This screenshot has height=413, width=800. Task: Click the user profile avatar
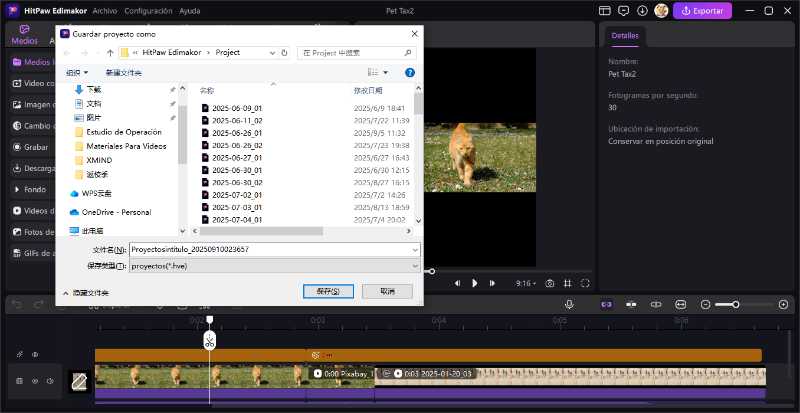[x=661, y=10]
